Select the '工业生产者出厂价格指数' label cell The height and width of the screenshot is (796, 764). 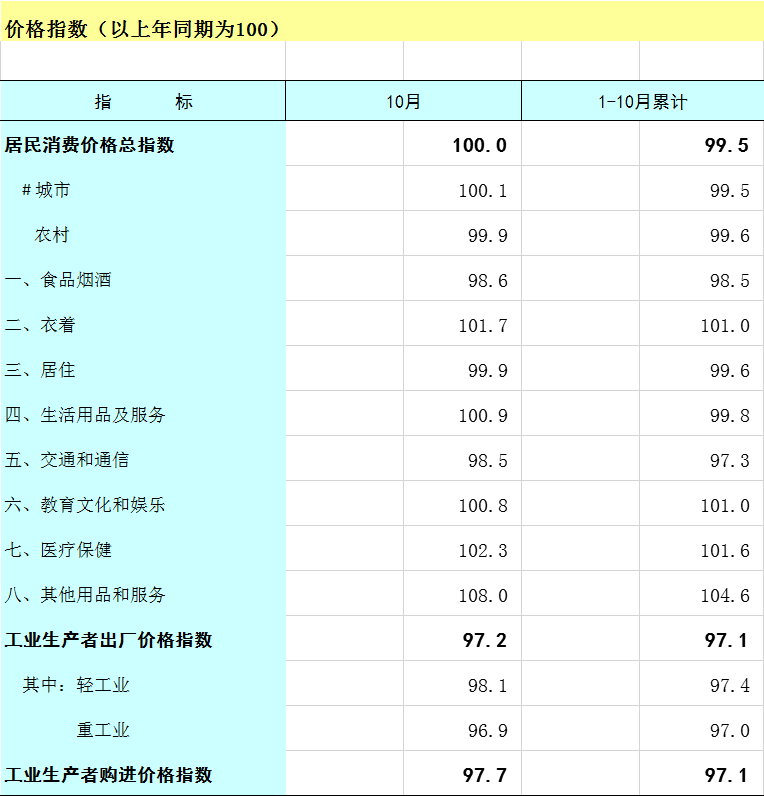pos(109,640)
